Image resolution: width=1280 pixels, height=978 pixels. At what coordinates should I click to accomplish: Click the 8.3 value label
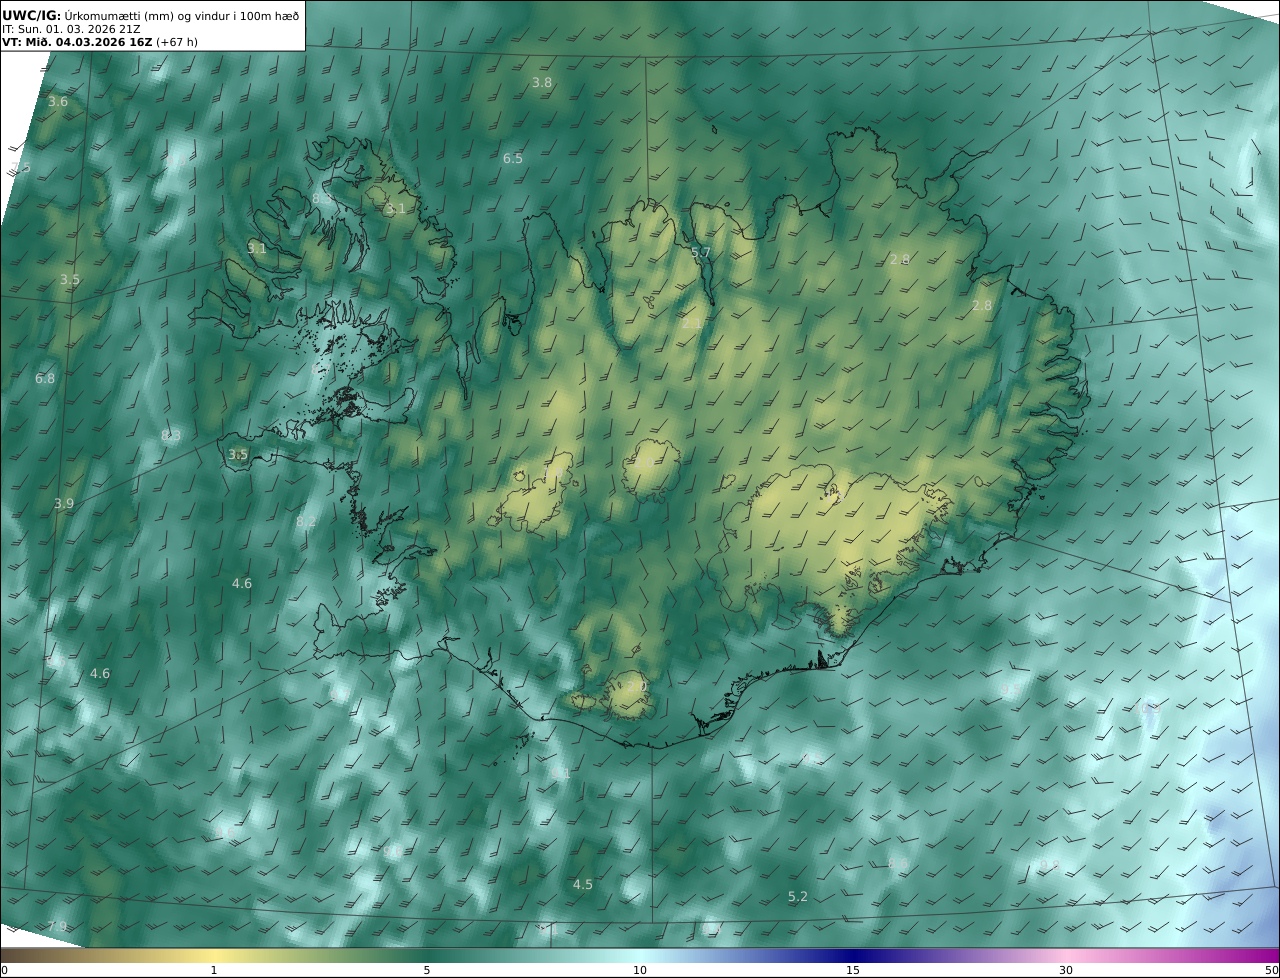pos(171,436)
